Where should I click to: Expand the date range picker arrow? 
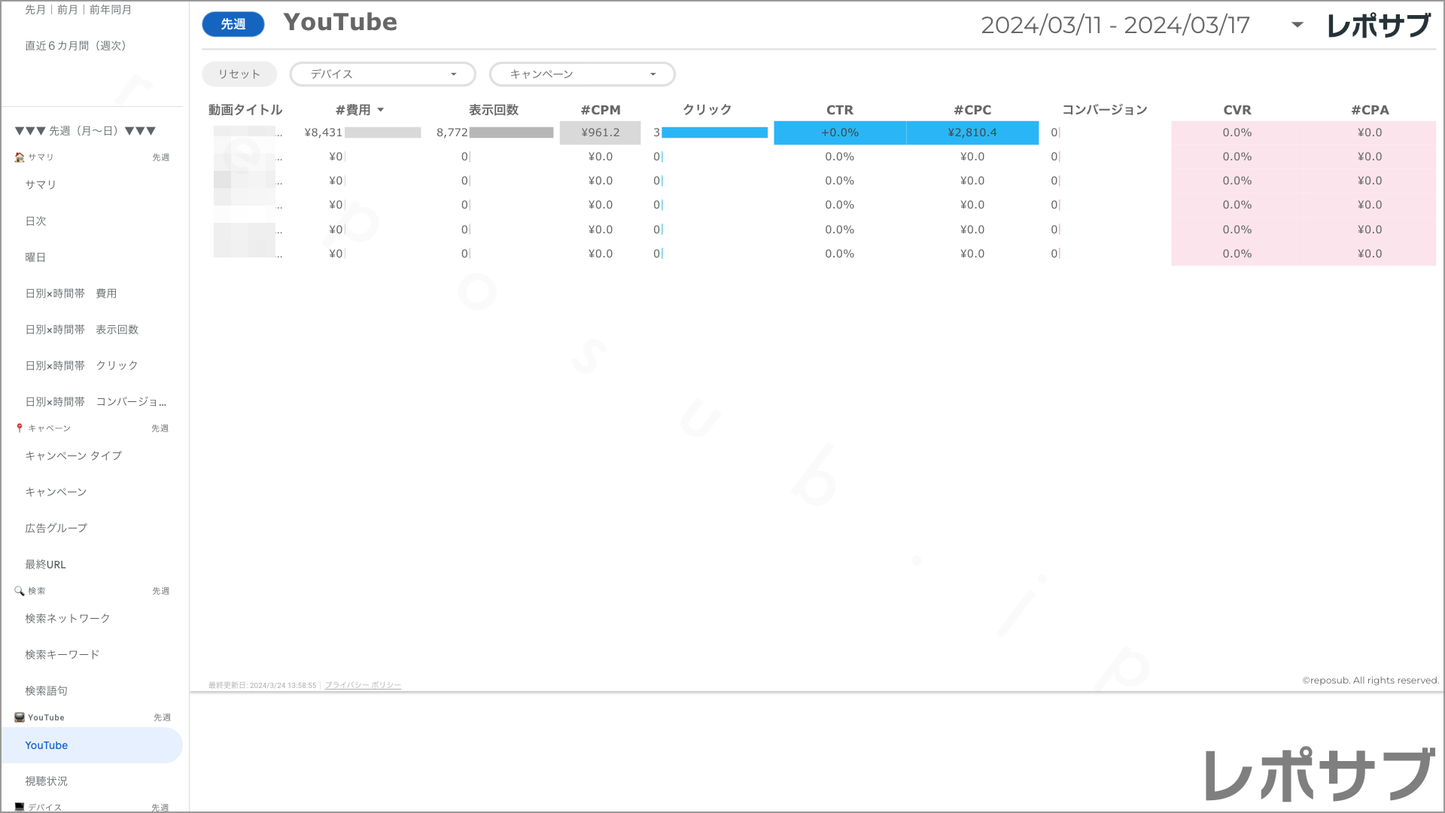1297,25
